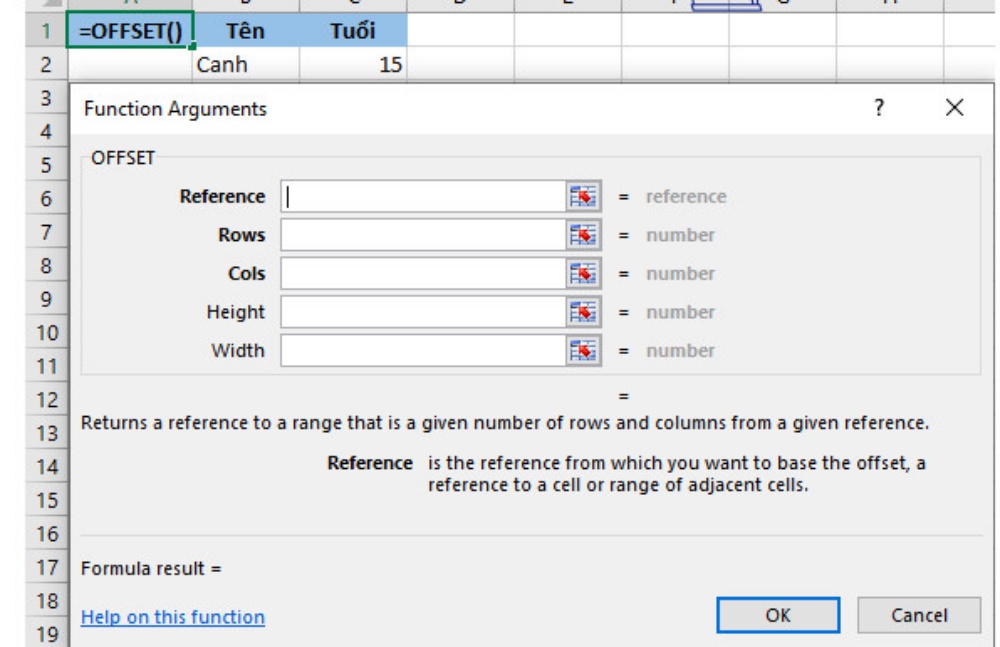
Task: Click the Rows field range selector icon
Action: tap(584, 235)
